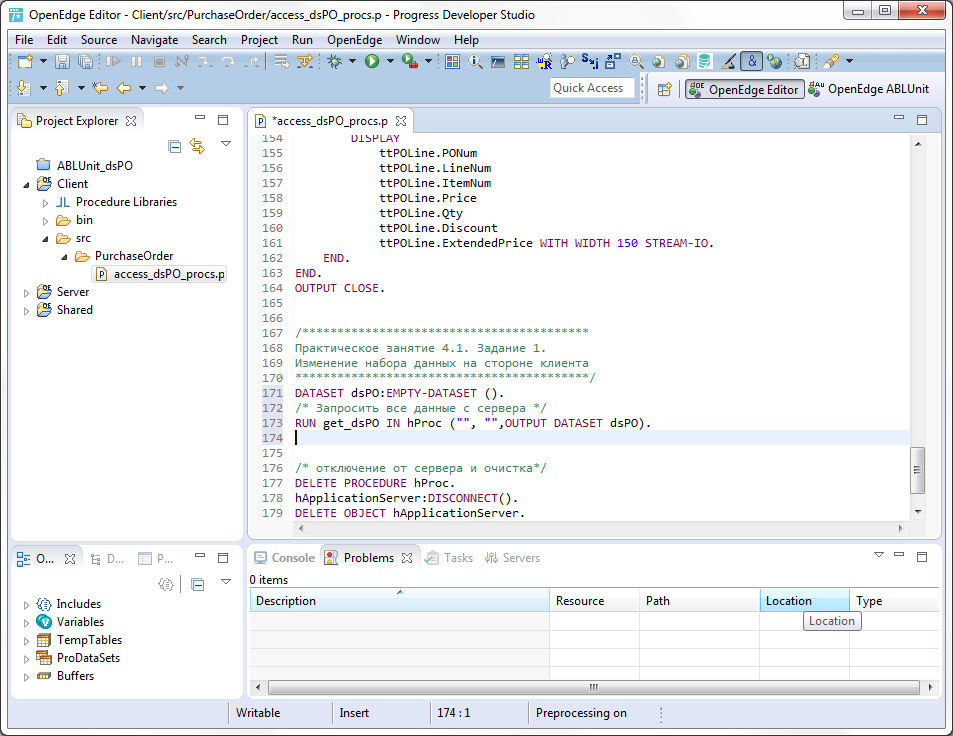Expand the TempTables outline node
Screen dimensions: 953x736
(26, 641)
